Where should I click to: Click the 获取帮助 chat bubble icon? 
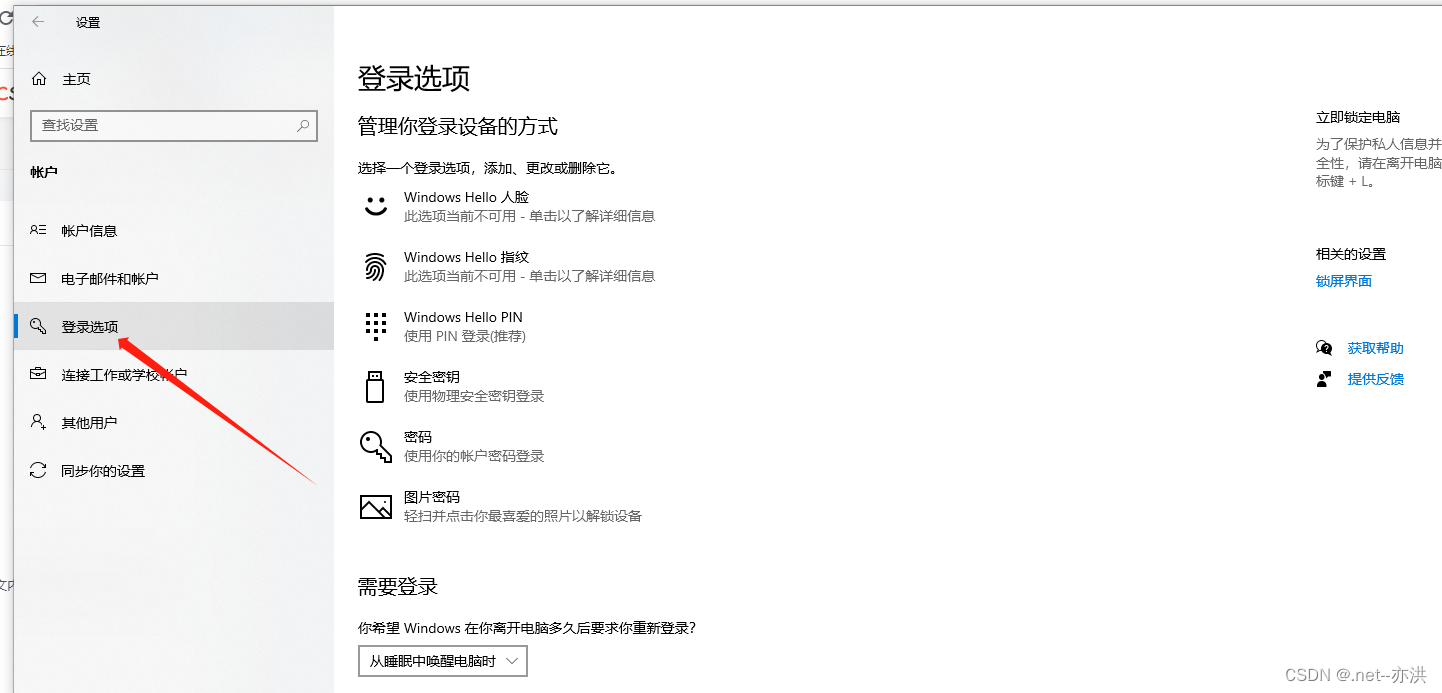tap(1324, 348)
